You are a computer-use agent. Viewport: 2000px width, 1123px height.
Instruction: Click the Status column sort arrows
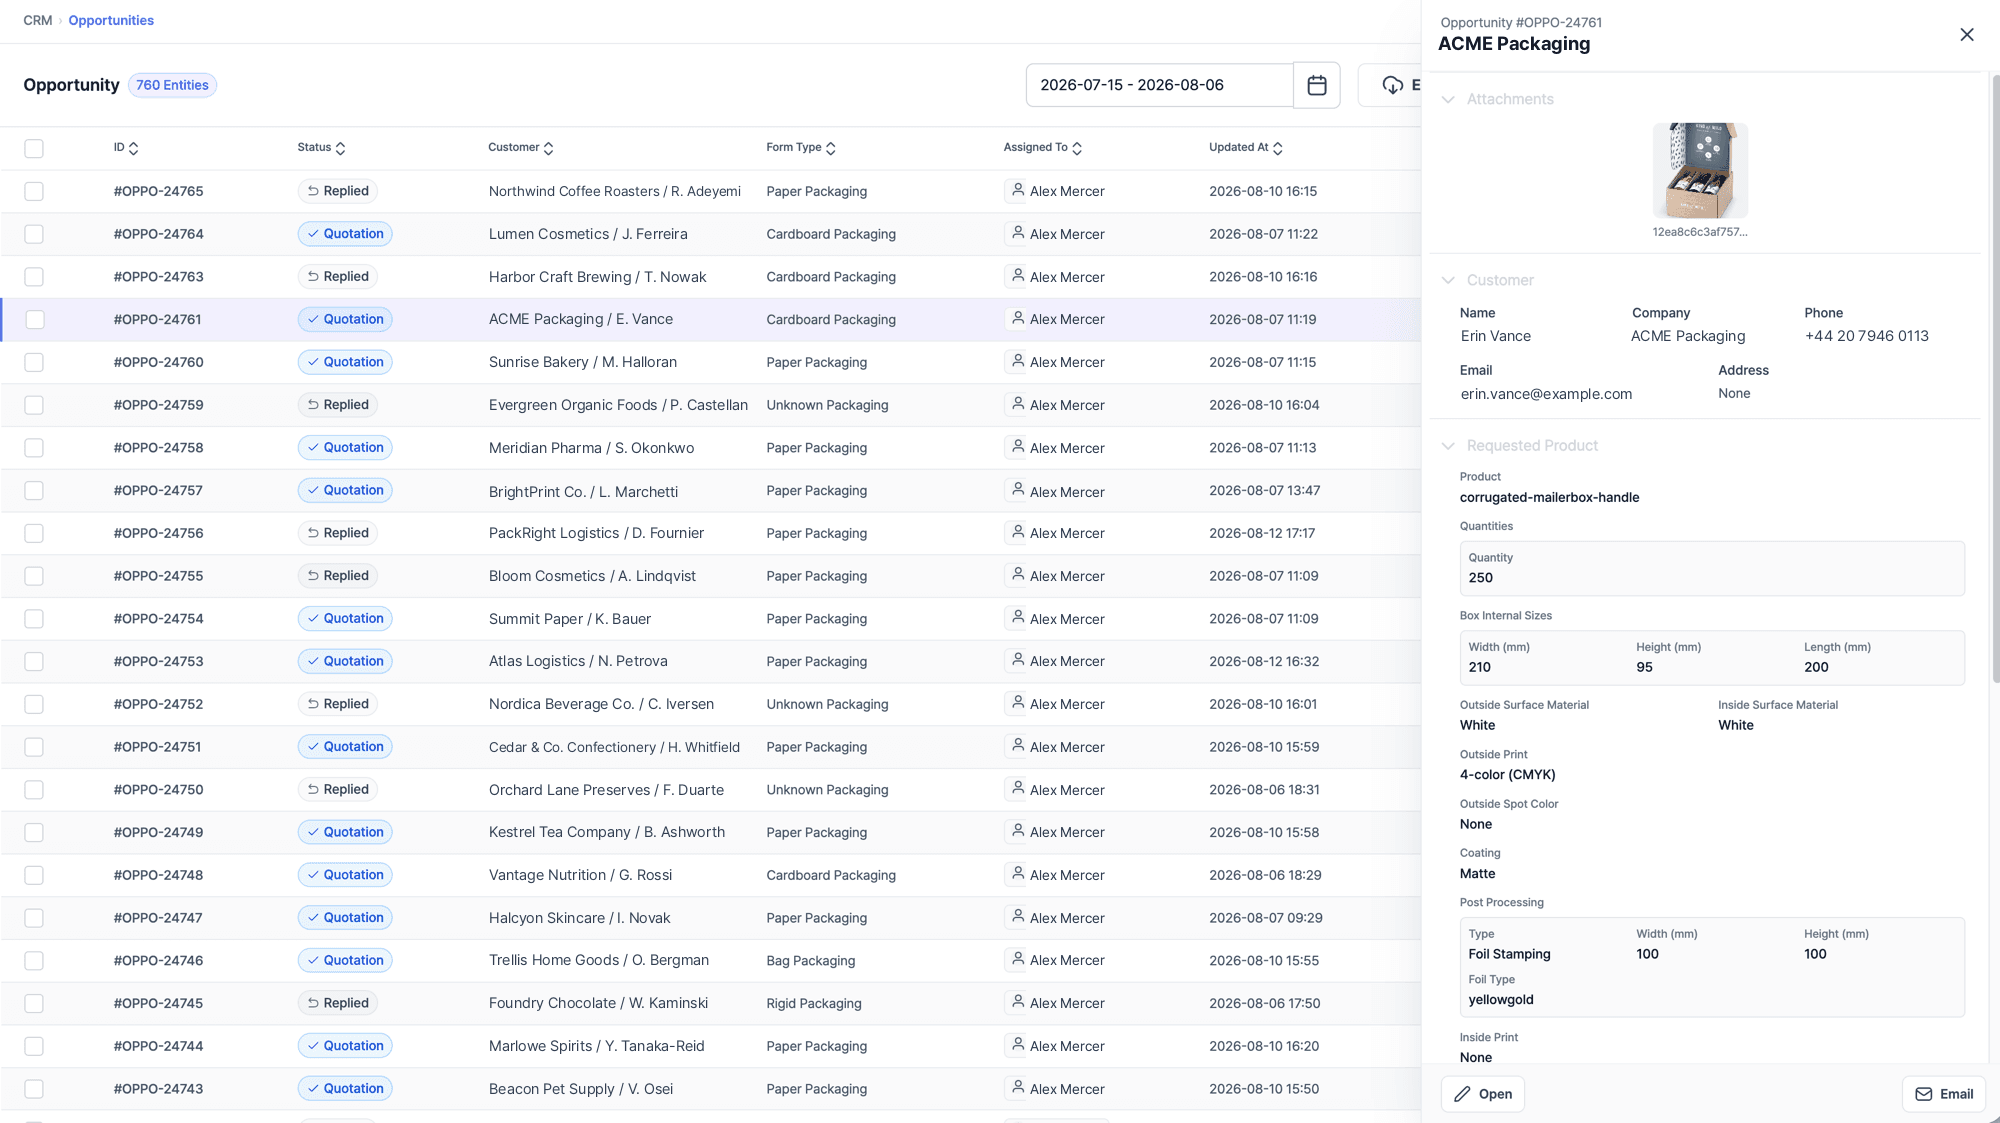click(340, 148)
